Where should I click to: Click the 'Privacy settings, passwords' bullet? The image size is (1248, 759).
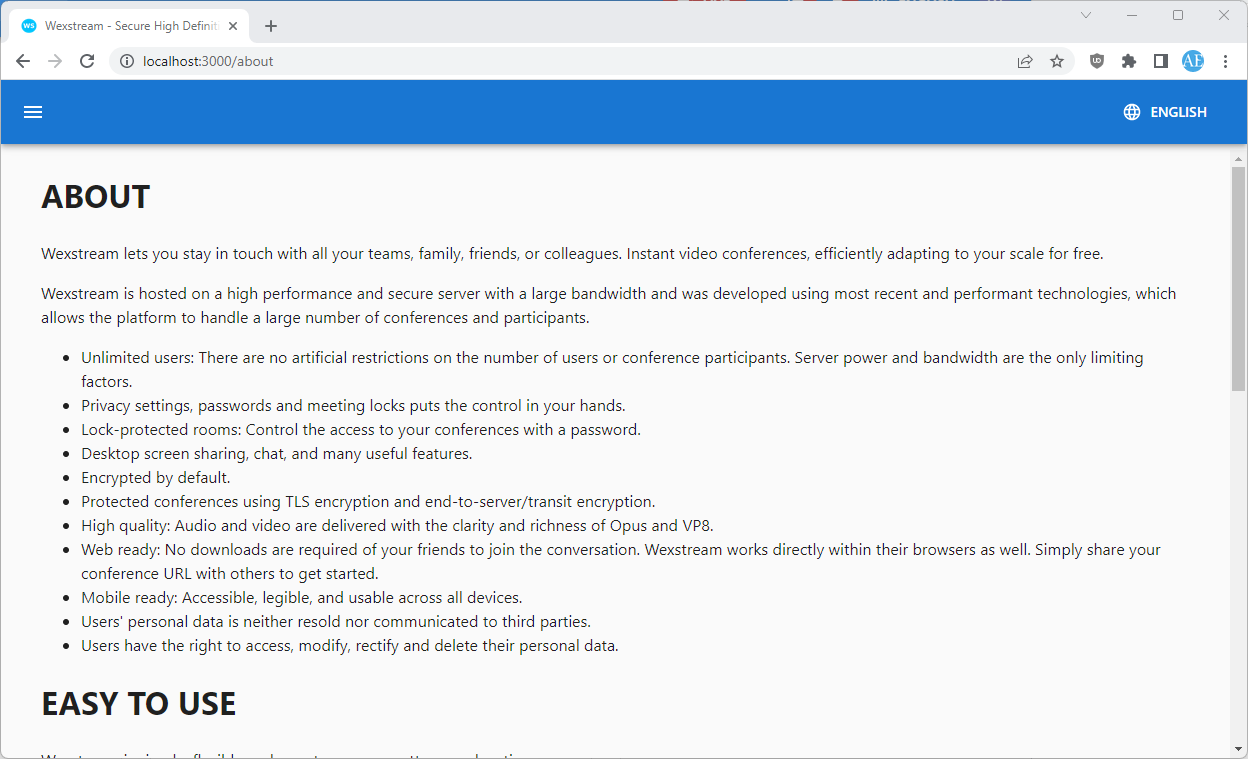click(353, 406)
